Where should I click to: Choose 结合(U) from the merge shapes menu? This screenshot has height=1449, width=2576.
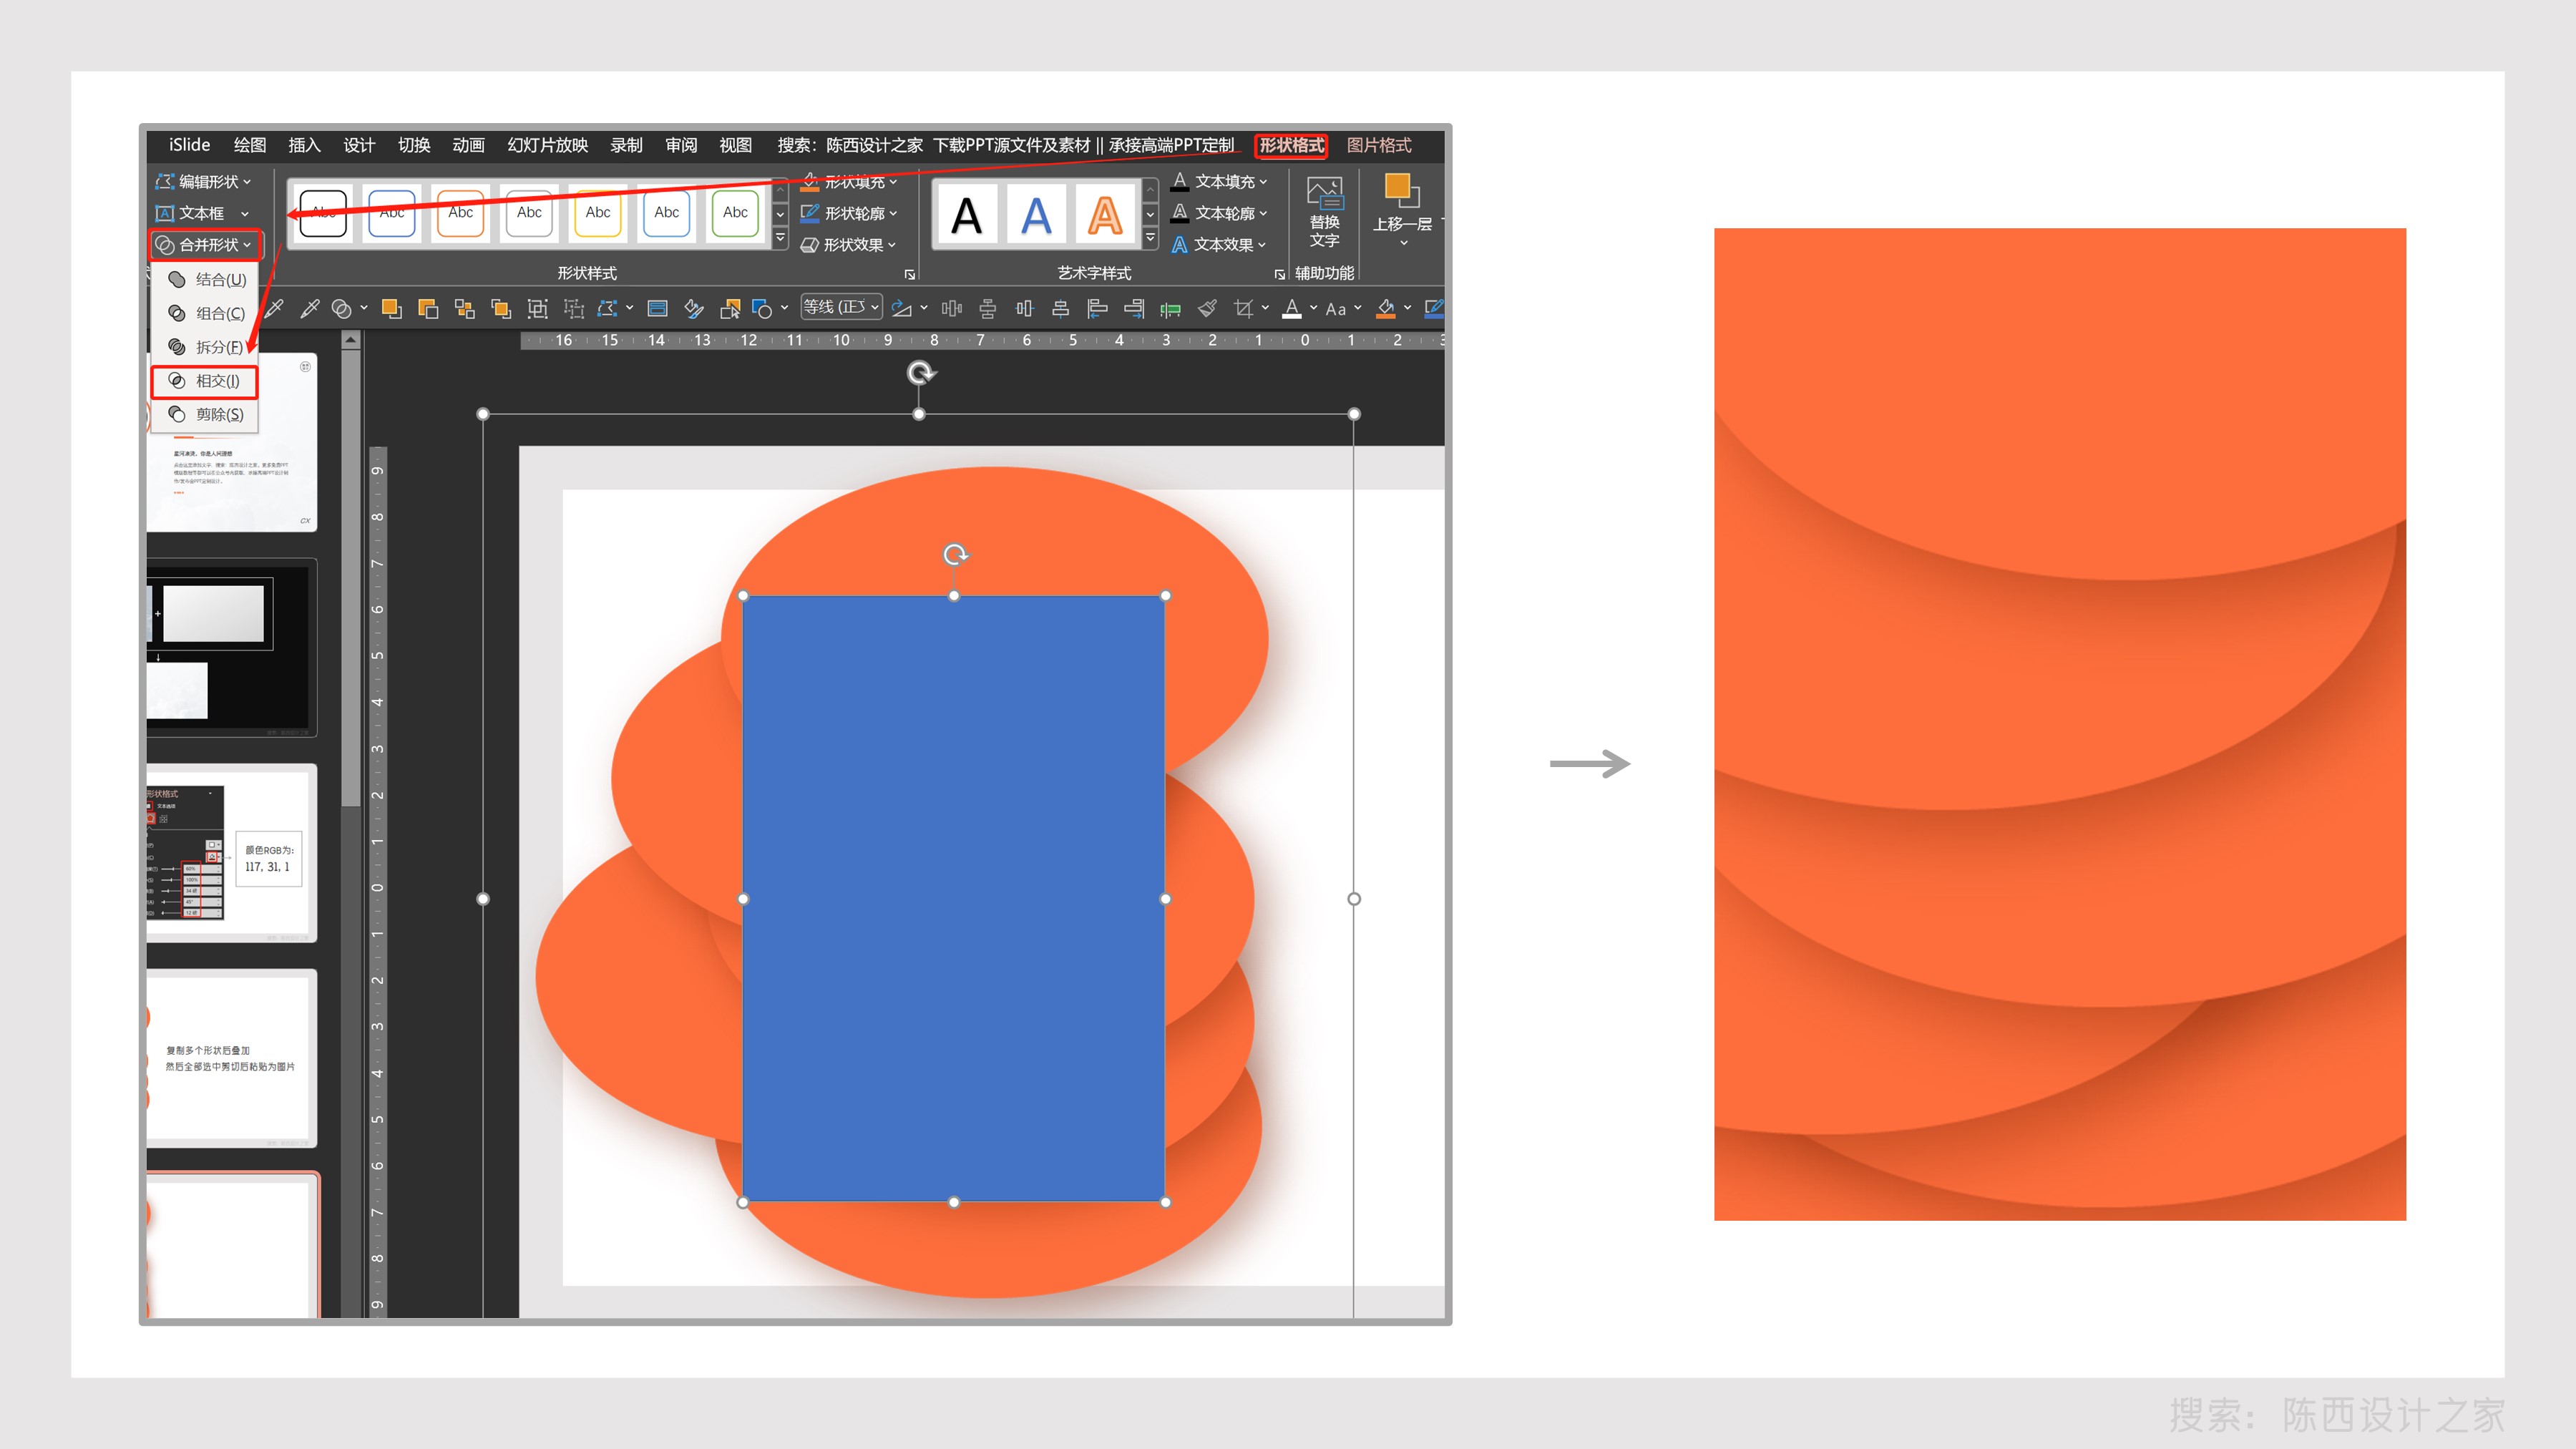[205, 280]
